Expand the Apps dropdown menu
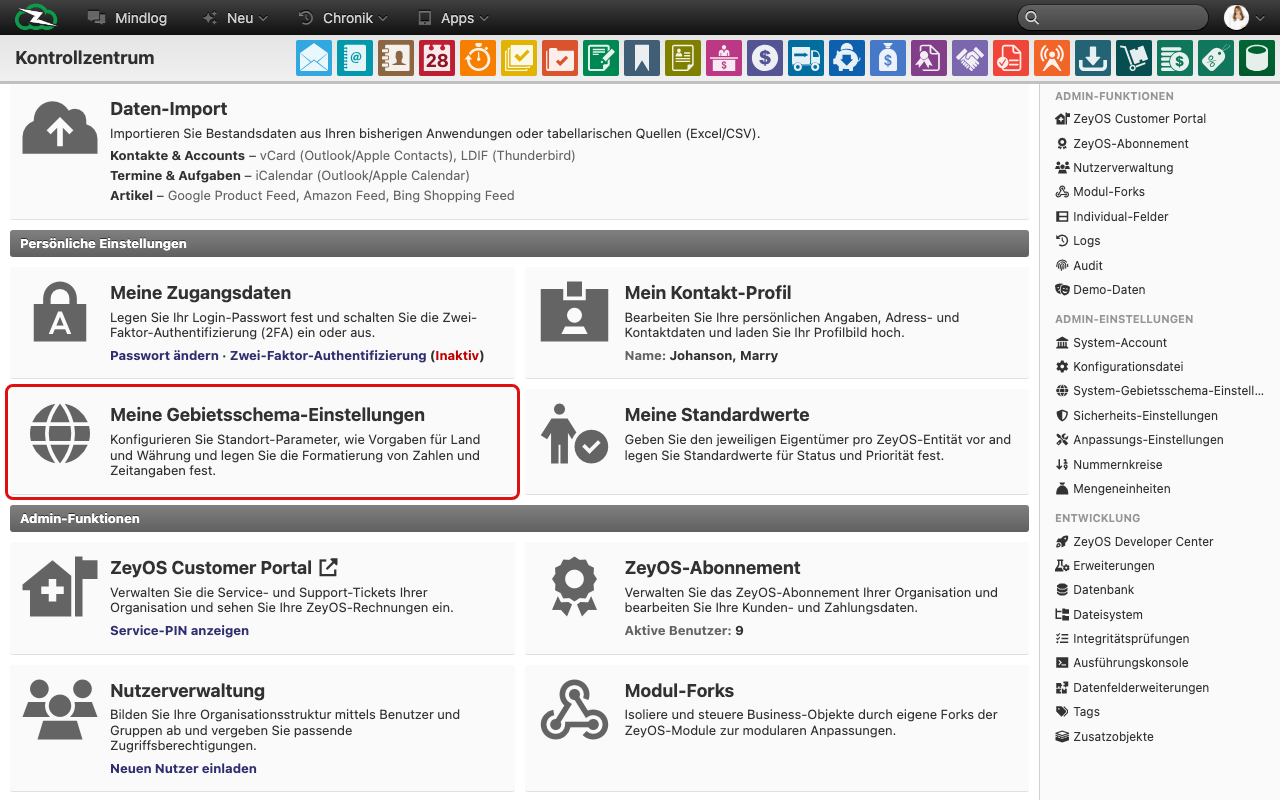 453,18
